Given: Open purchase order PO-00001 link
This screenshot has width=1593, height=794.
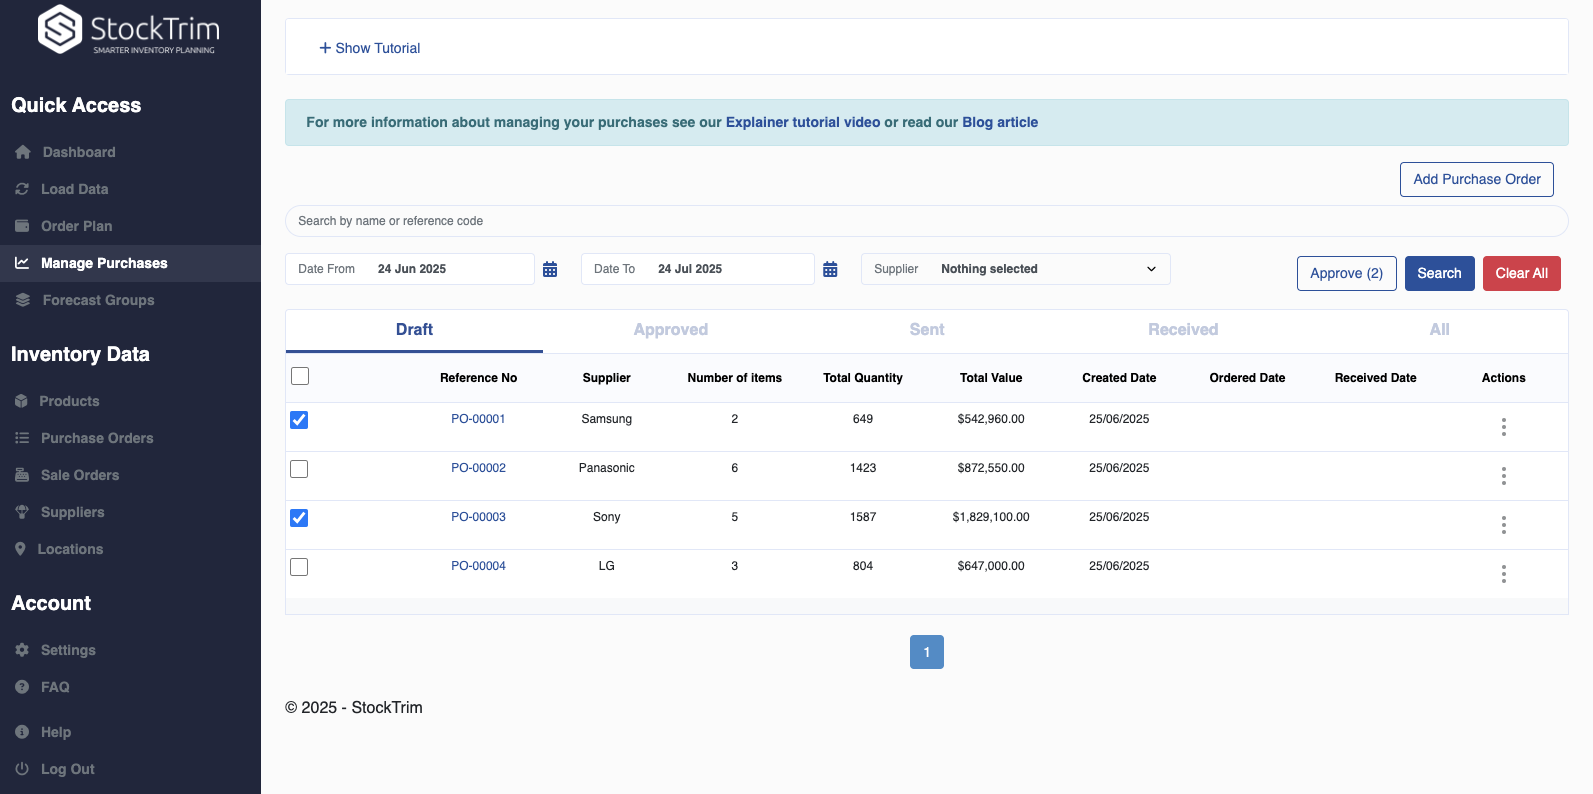Looking at the screenshot, I should (x=478, y=419).
